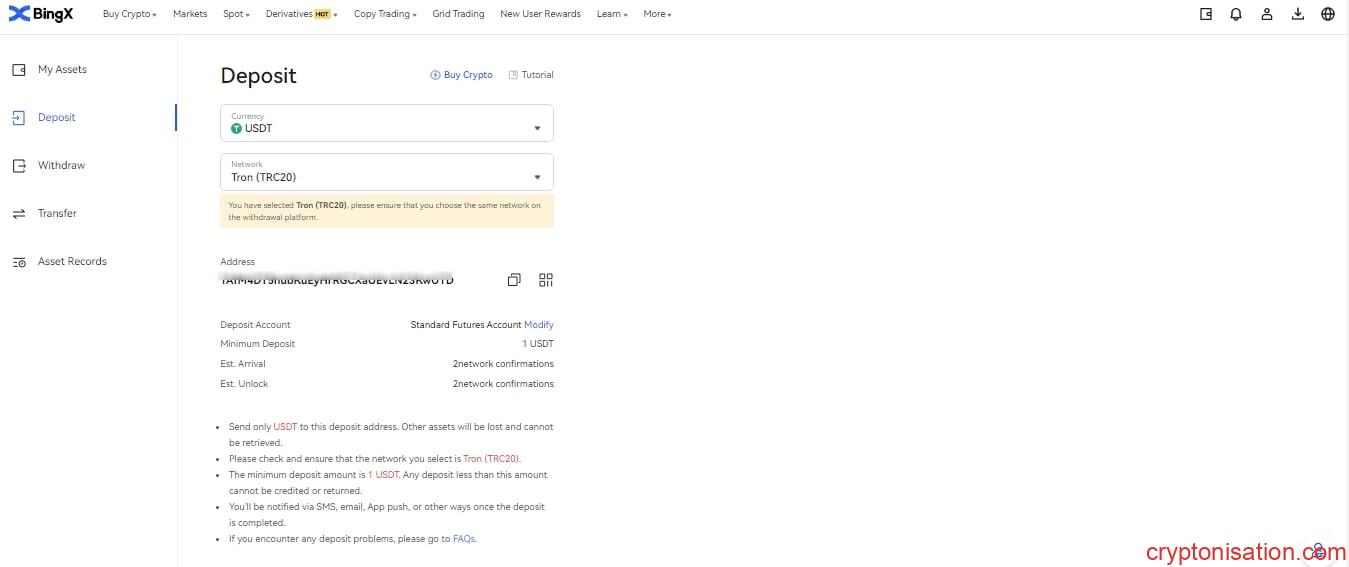Show the address QR code
Image resolution: width=1349 pixels, height=567 pixels.
(546, 280)
